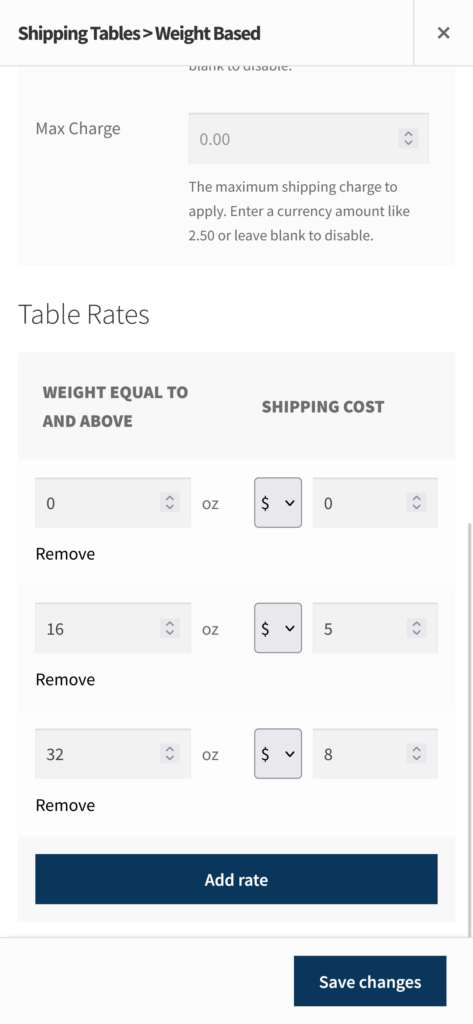Click stepper on the $5 shipping cost field
Screen dimensions: 473x1024
point(416,628)
